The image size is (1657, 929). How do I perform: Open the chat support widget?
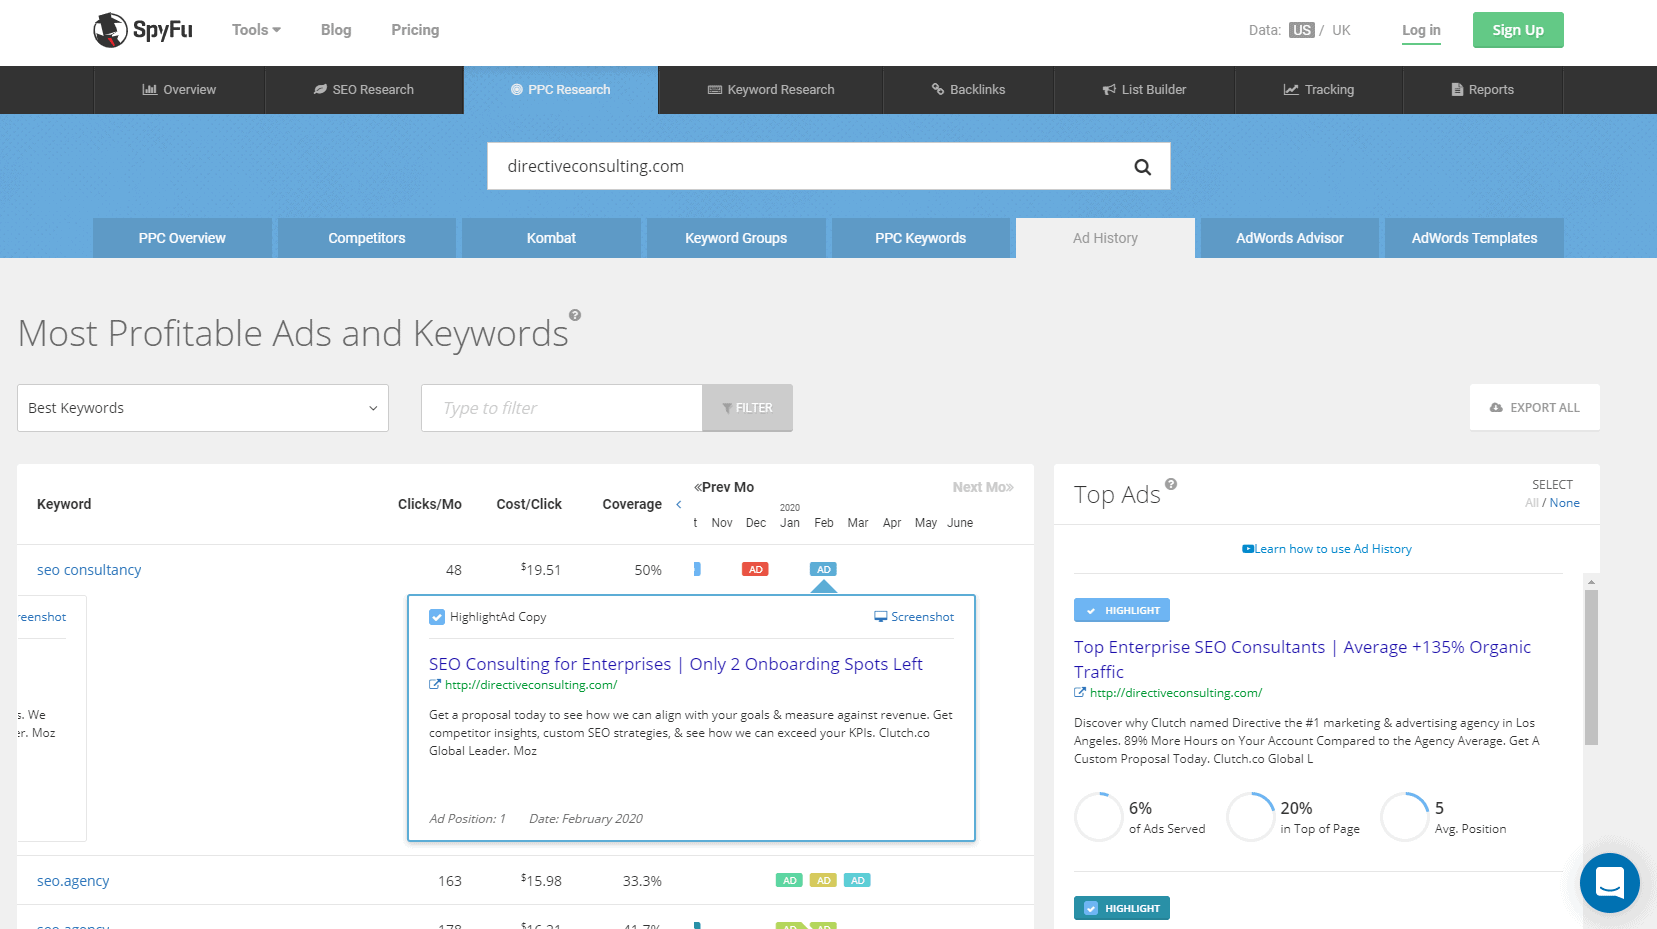tap(1610, 883)
